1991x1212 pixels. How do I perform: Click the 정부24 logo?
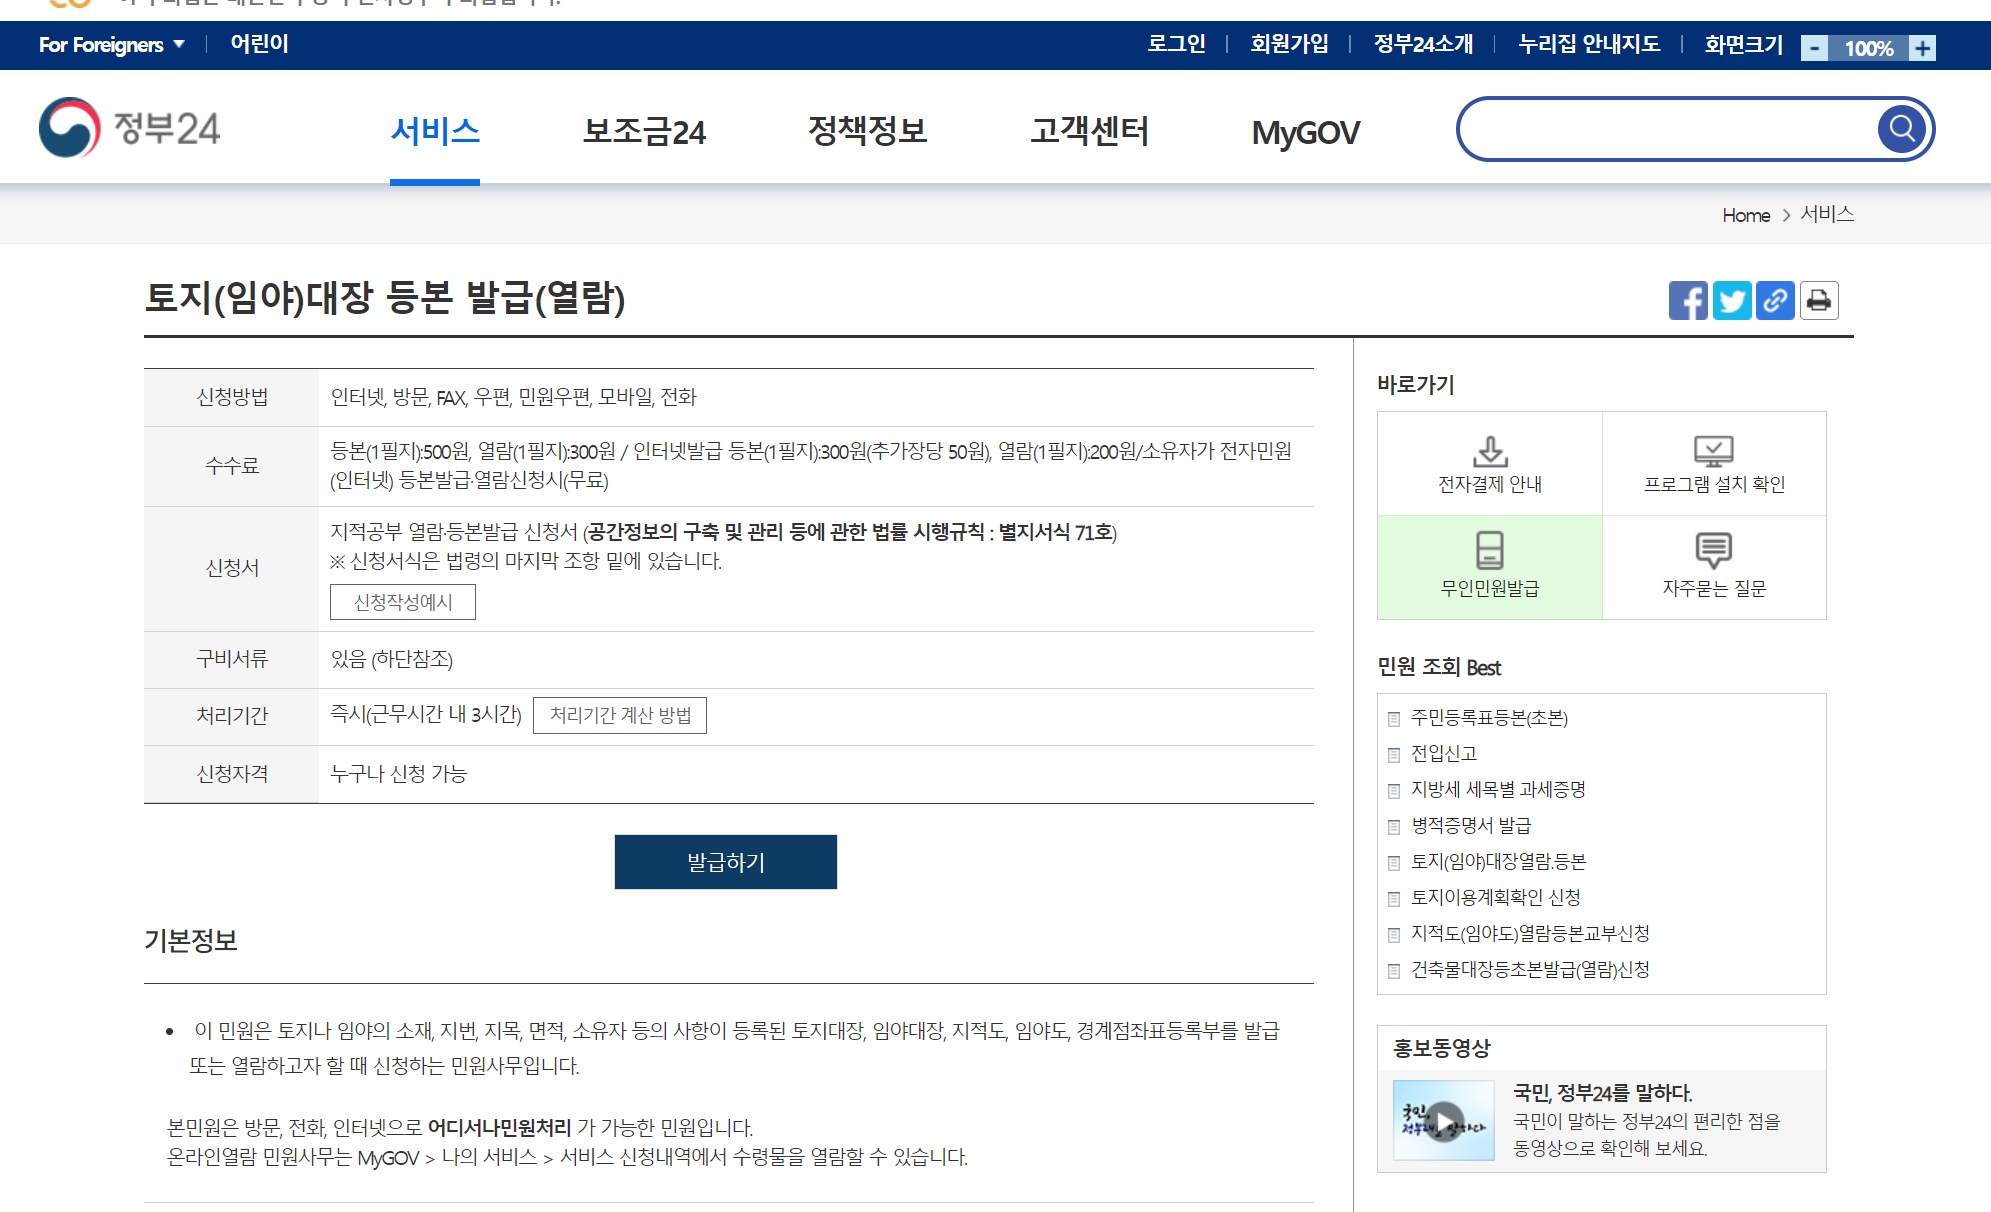coord(131,128)
